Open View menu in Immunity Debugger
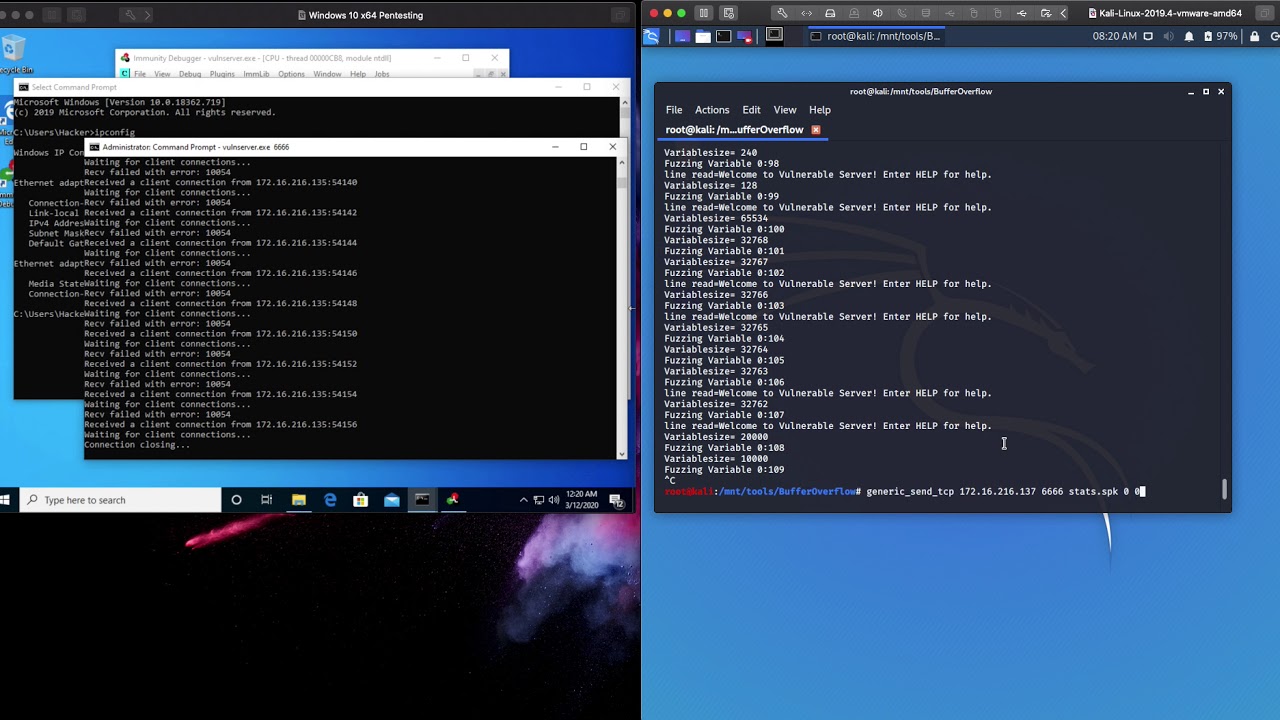Image resolution: width=1280 pixels, height=720 pixels. (161, 74)
